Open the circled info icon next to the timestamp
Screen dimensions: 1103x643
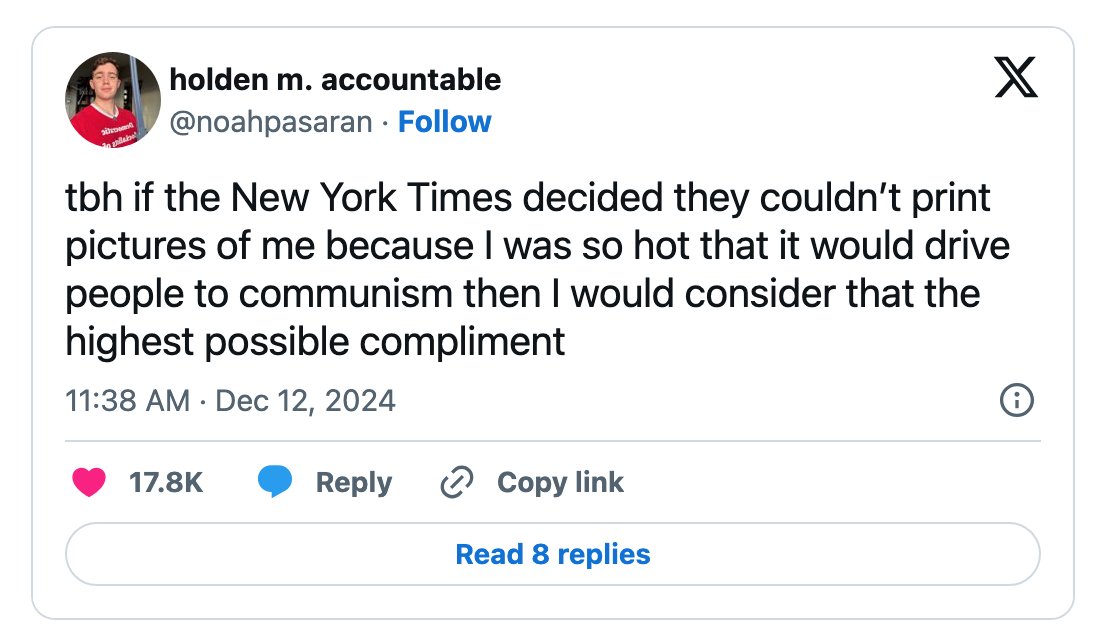click(1016, 400)
